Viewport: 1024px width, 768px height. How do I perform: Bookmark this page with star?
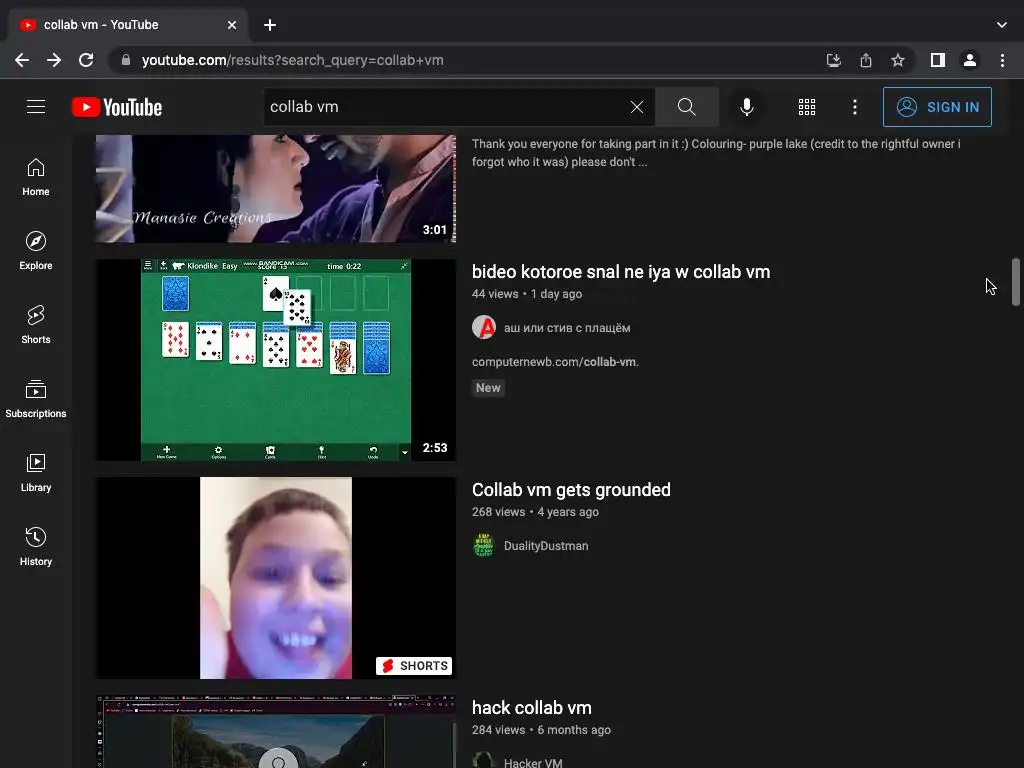[898, 60]
